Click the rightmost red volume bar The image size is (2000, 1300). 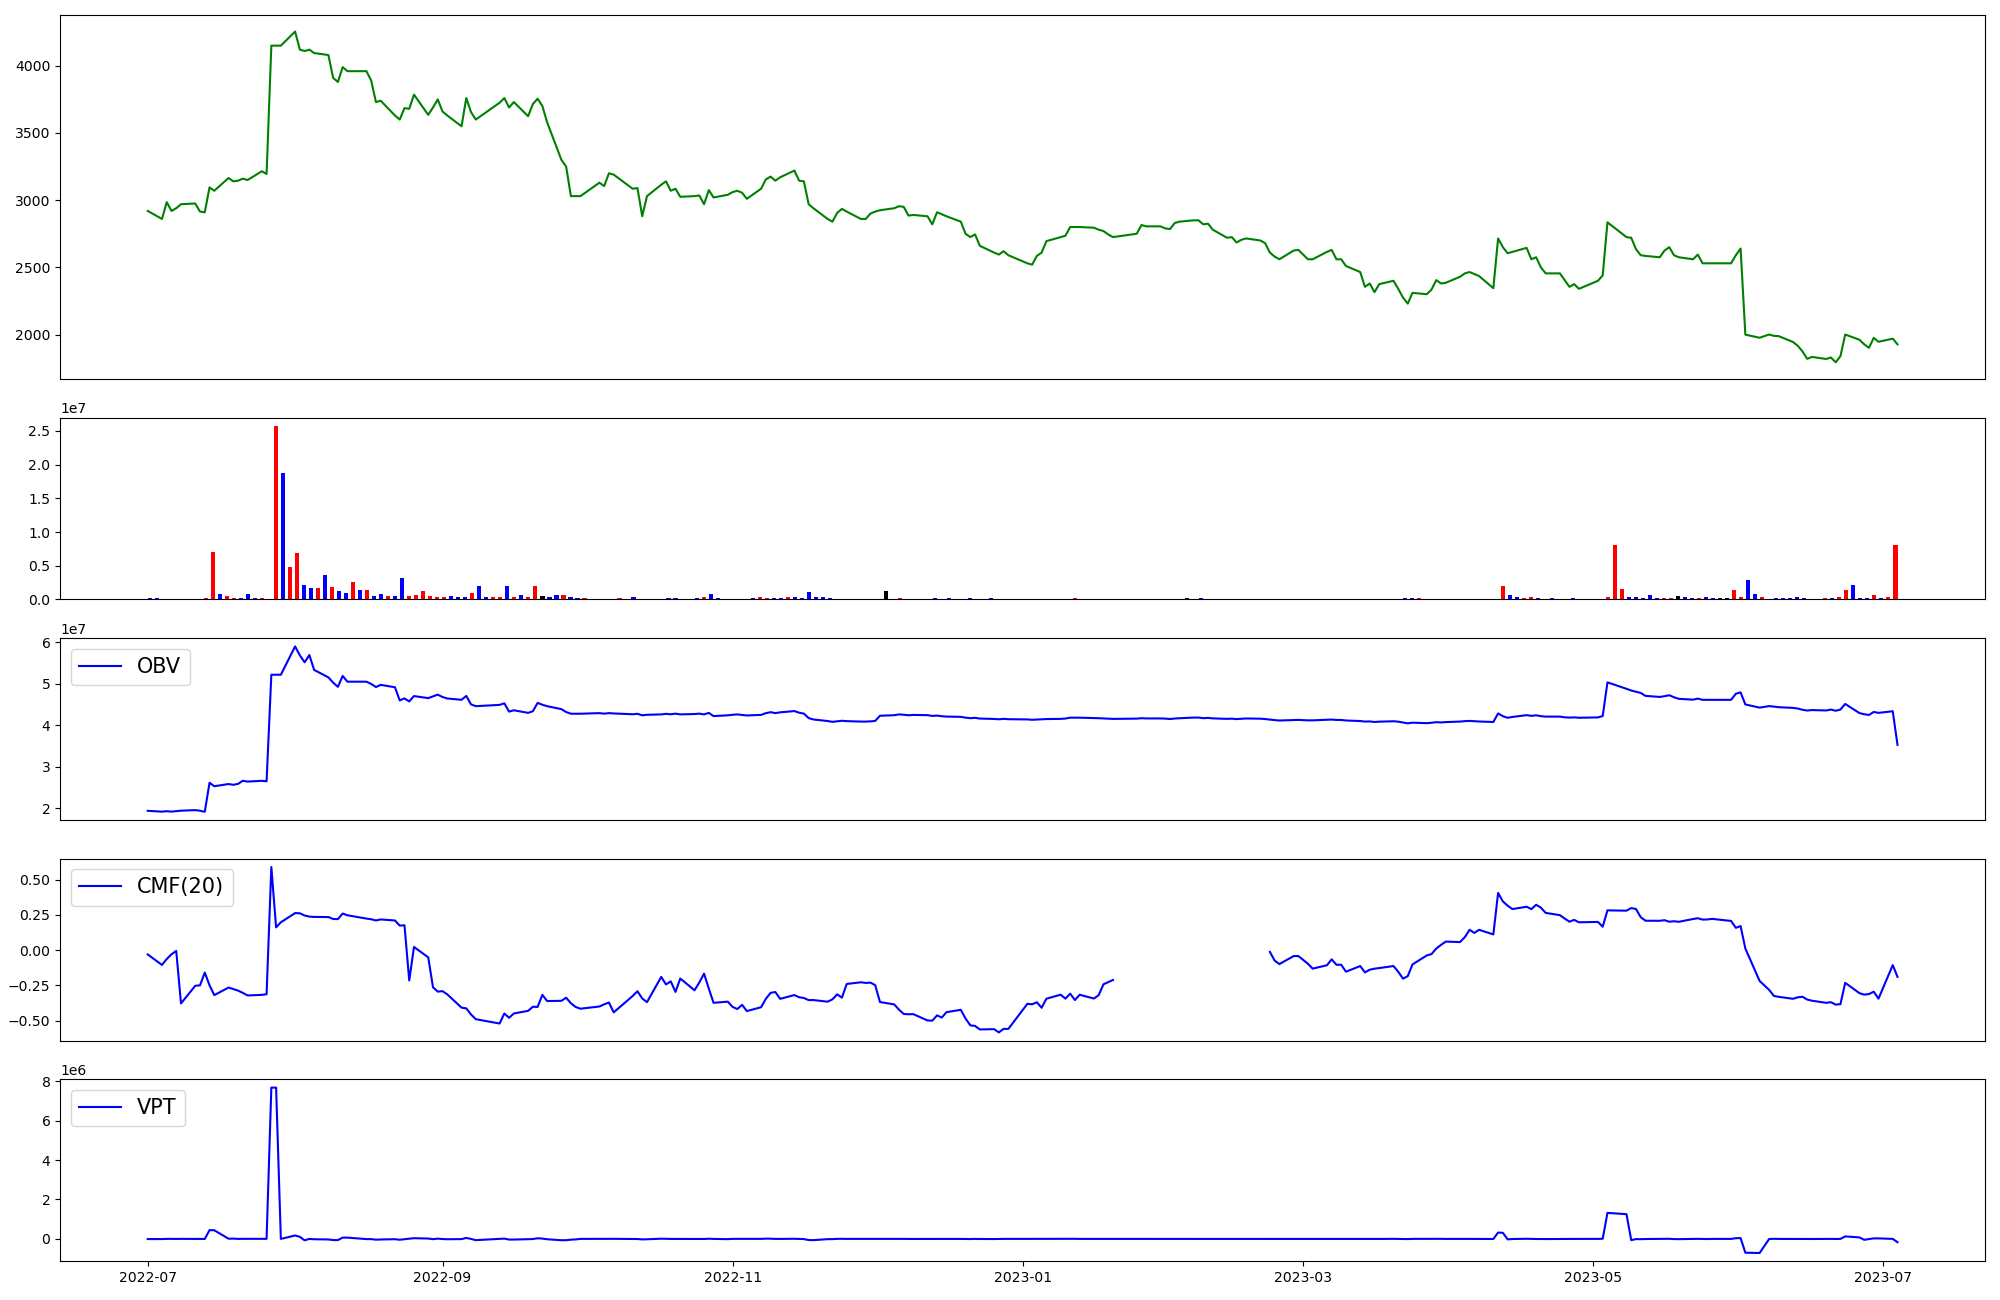tap(1895, 573)
